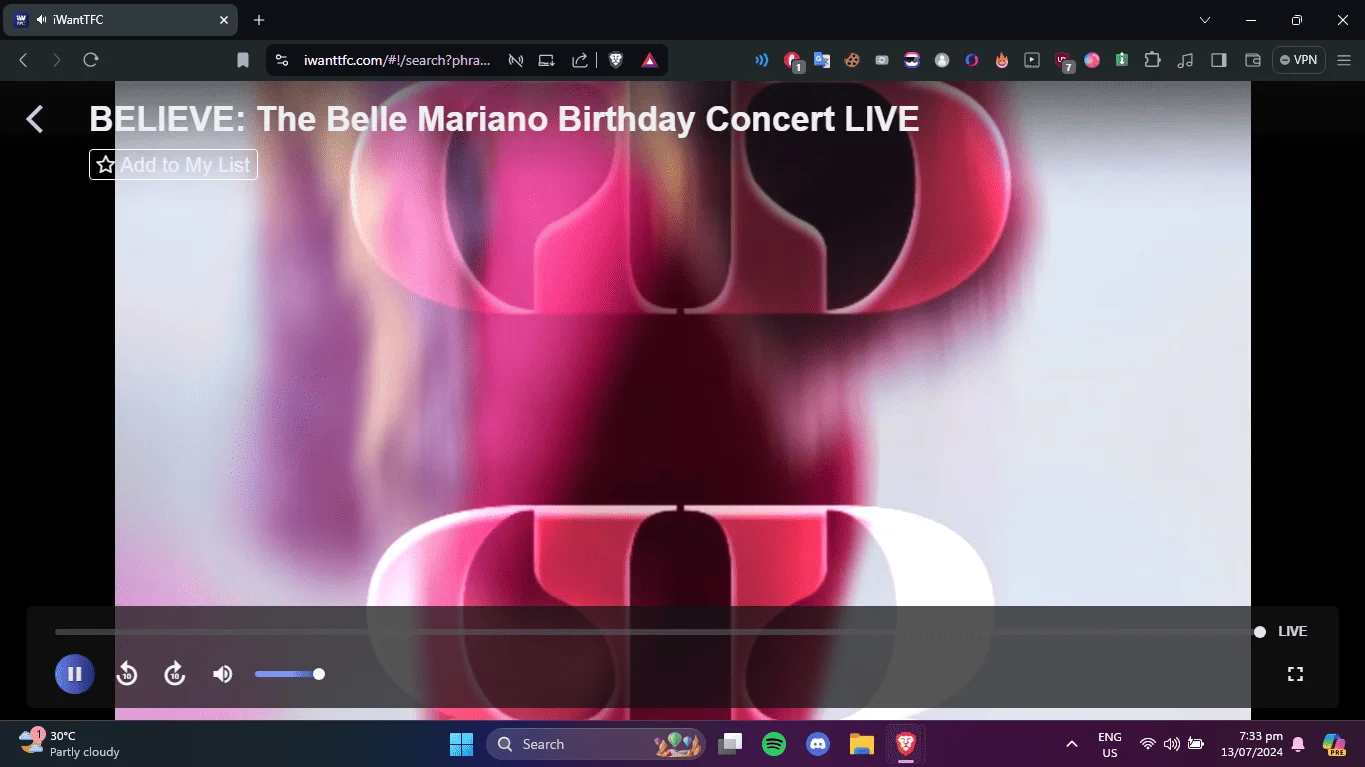Toggle the Brave sidebar panel

tap(1218, 60)
